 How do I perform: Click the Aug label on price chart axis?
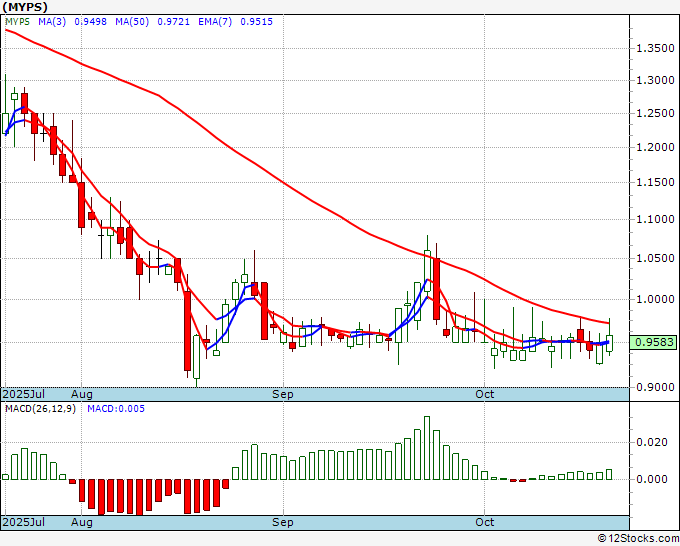(82, 394)
